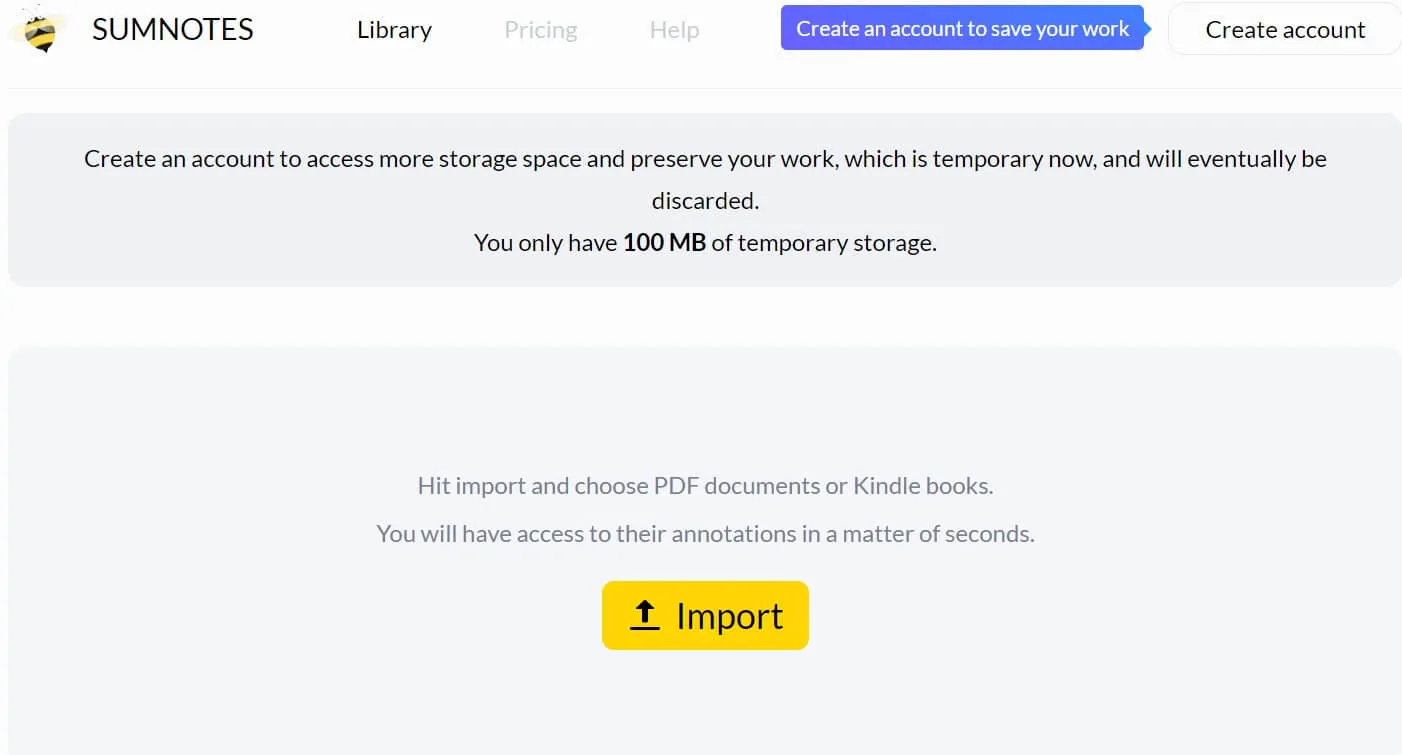Click the import instructions text area
The image size is (1402, 755).
coord(705,509)
